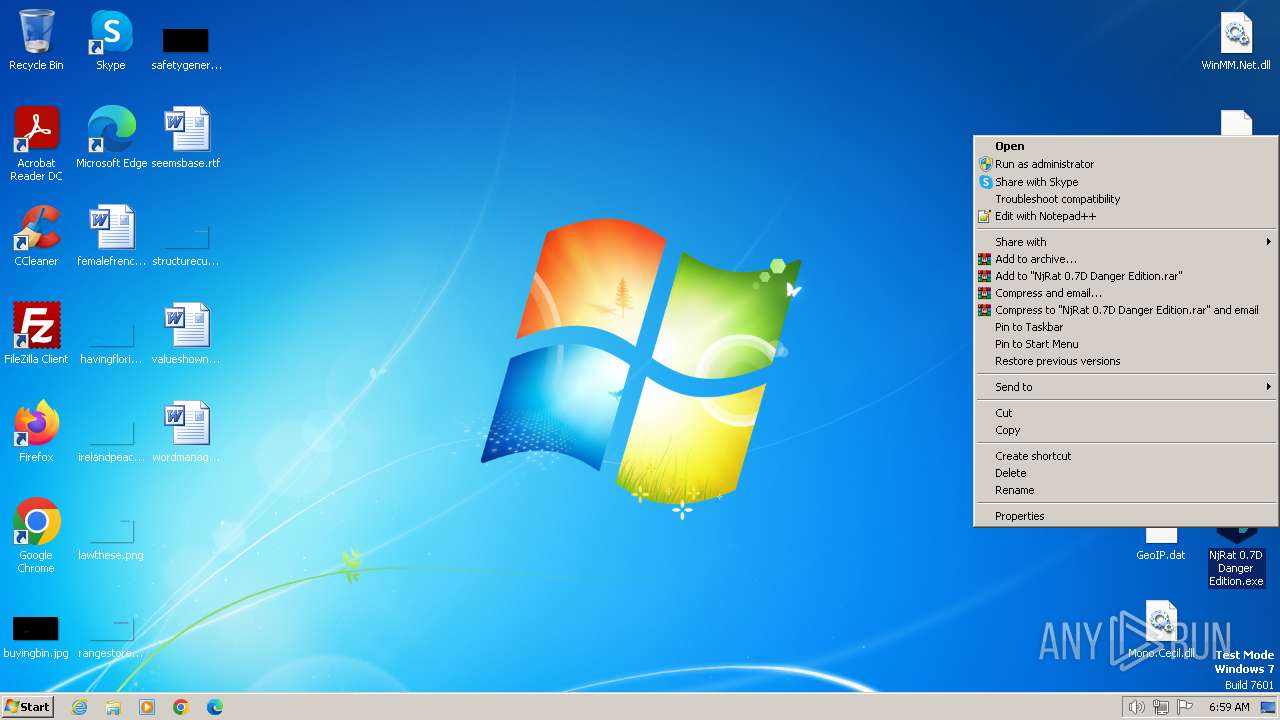Choose Cut in the context menu
This screenshot has height=720, width=1280.
(x=1126, y=413)
